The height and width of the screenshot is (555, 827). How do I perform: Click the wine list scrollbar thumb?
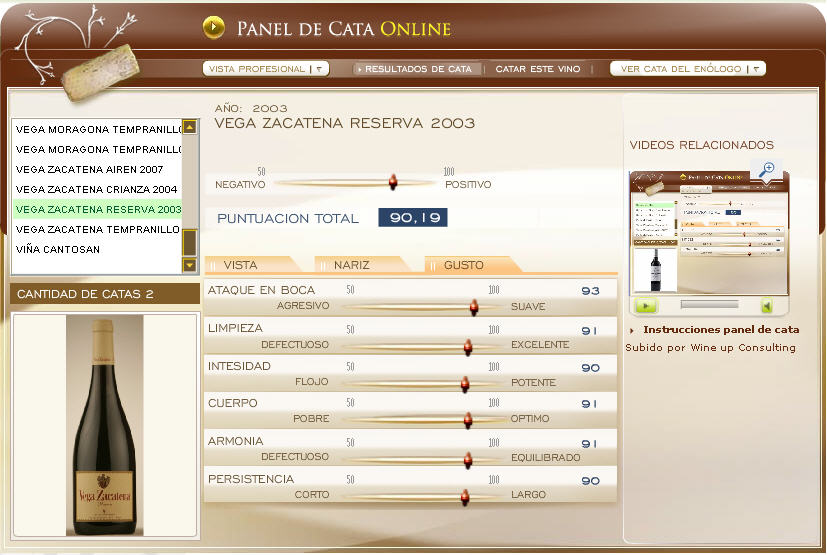(189, 243)
